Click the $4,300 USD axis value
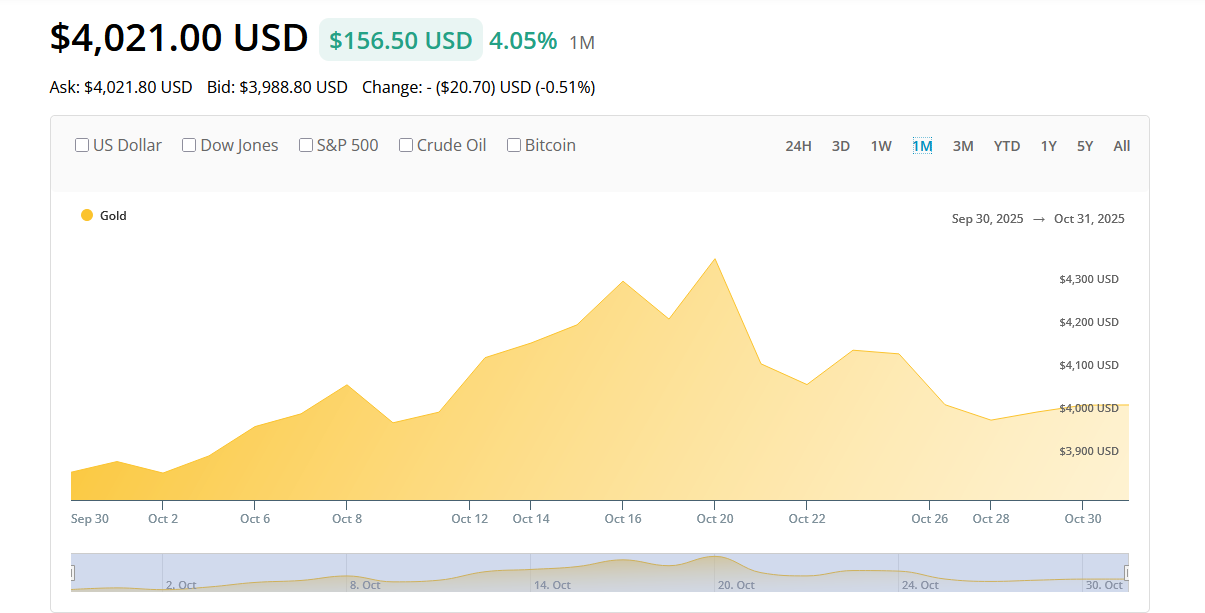The image size is (1205, 613). (1089, 279)
